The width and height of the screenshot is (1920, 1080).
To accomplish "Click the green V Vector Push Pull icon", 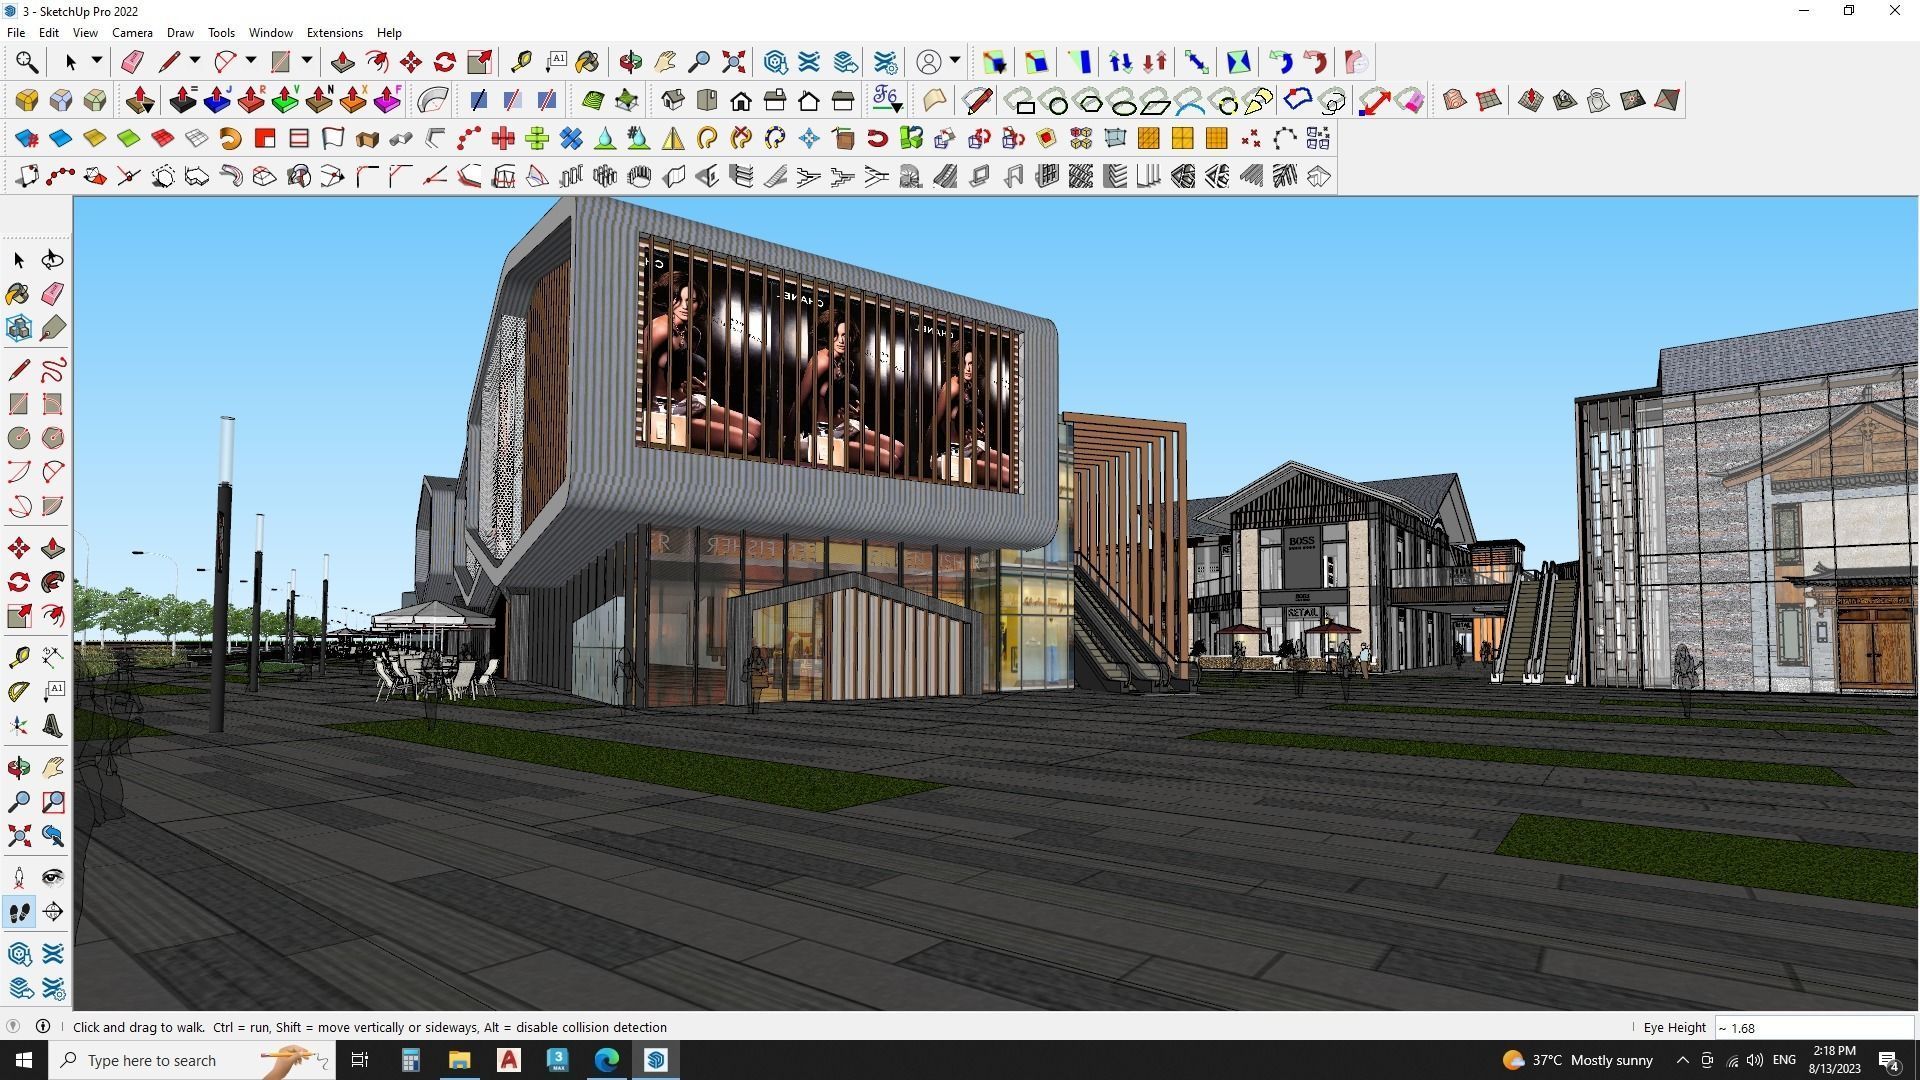I will point(285,100).
